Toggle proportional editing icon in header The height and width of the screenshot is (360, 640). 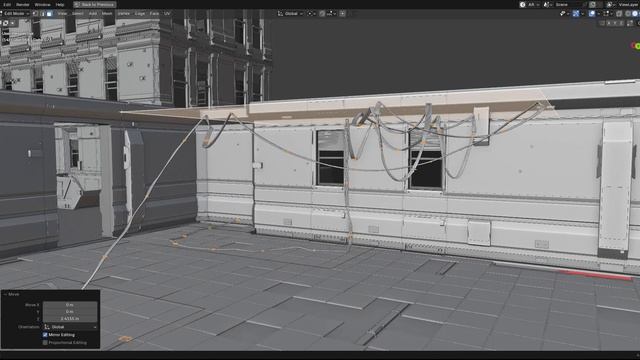point(342,13)
